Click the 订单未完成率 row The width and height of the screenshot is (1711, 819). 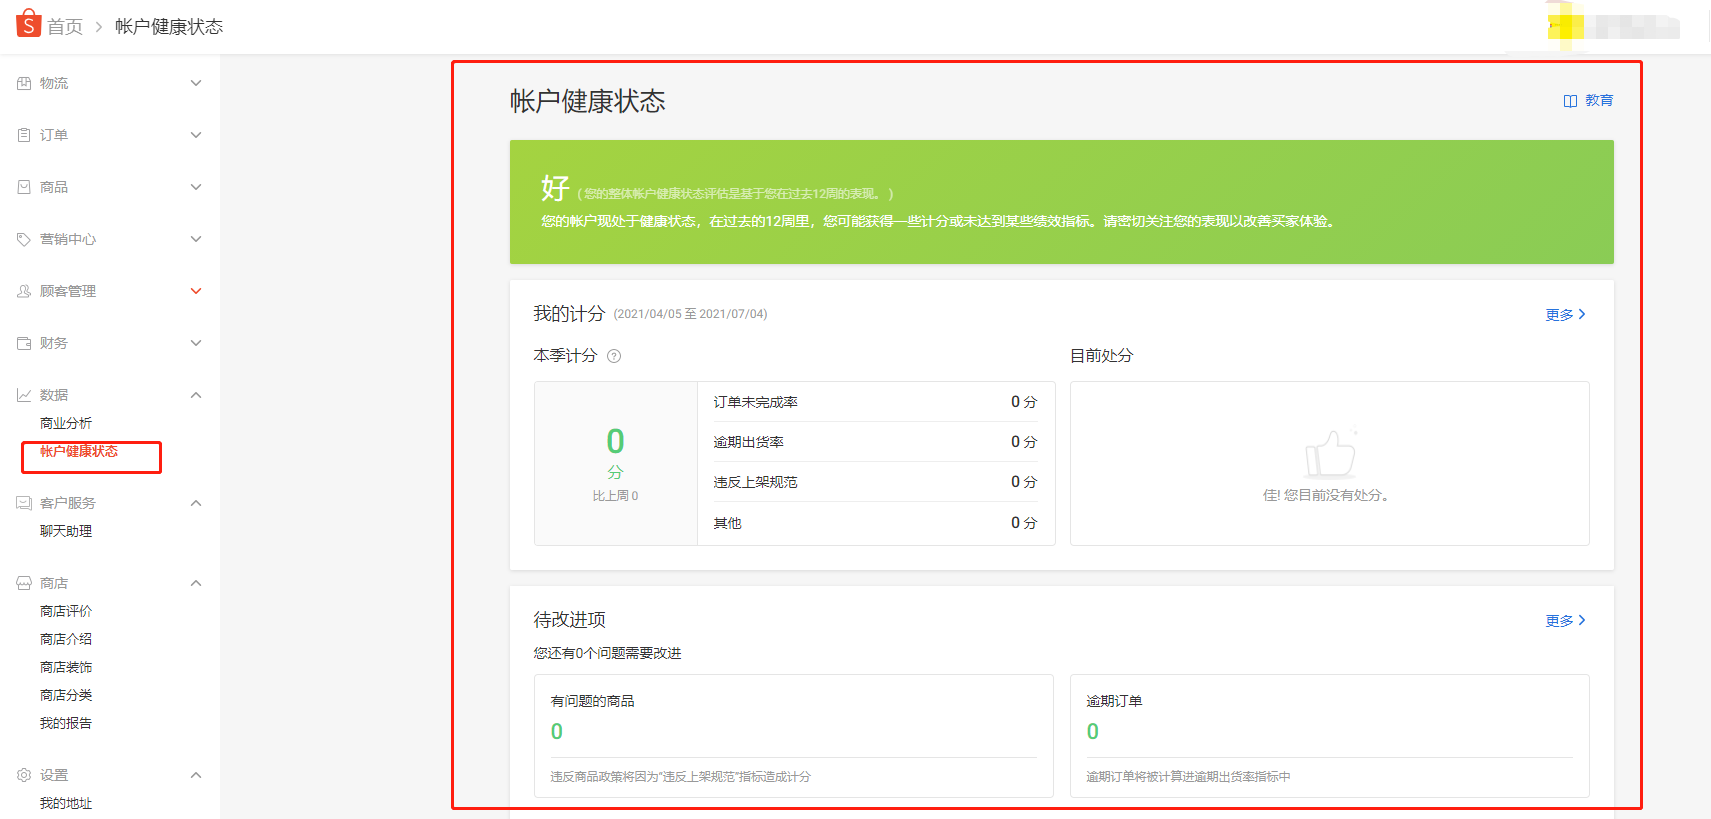point(876,402)
